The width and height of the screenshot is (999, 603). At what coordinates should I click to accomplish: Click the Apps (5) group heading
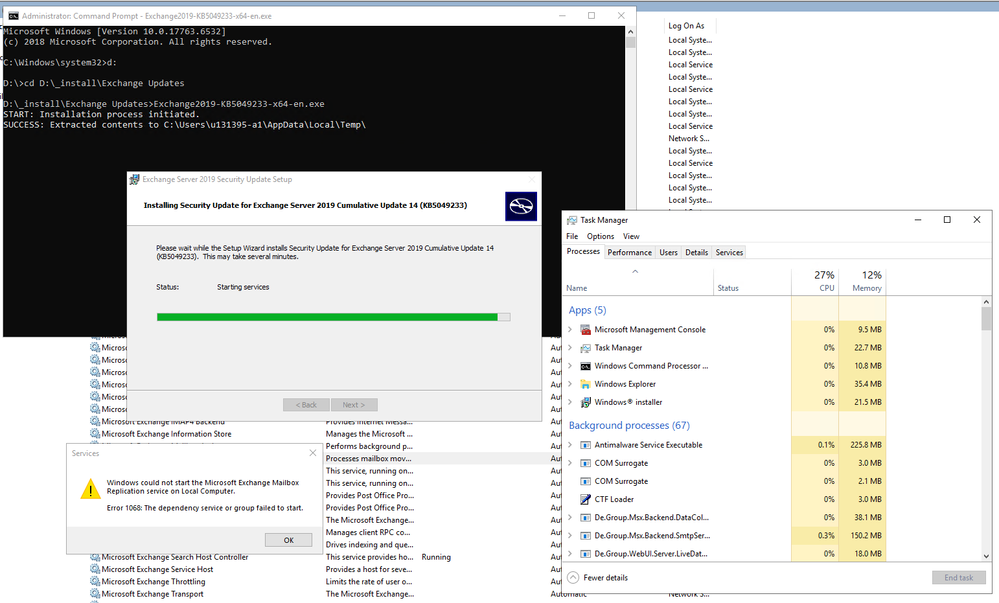pos(587,310)
